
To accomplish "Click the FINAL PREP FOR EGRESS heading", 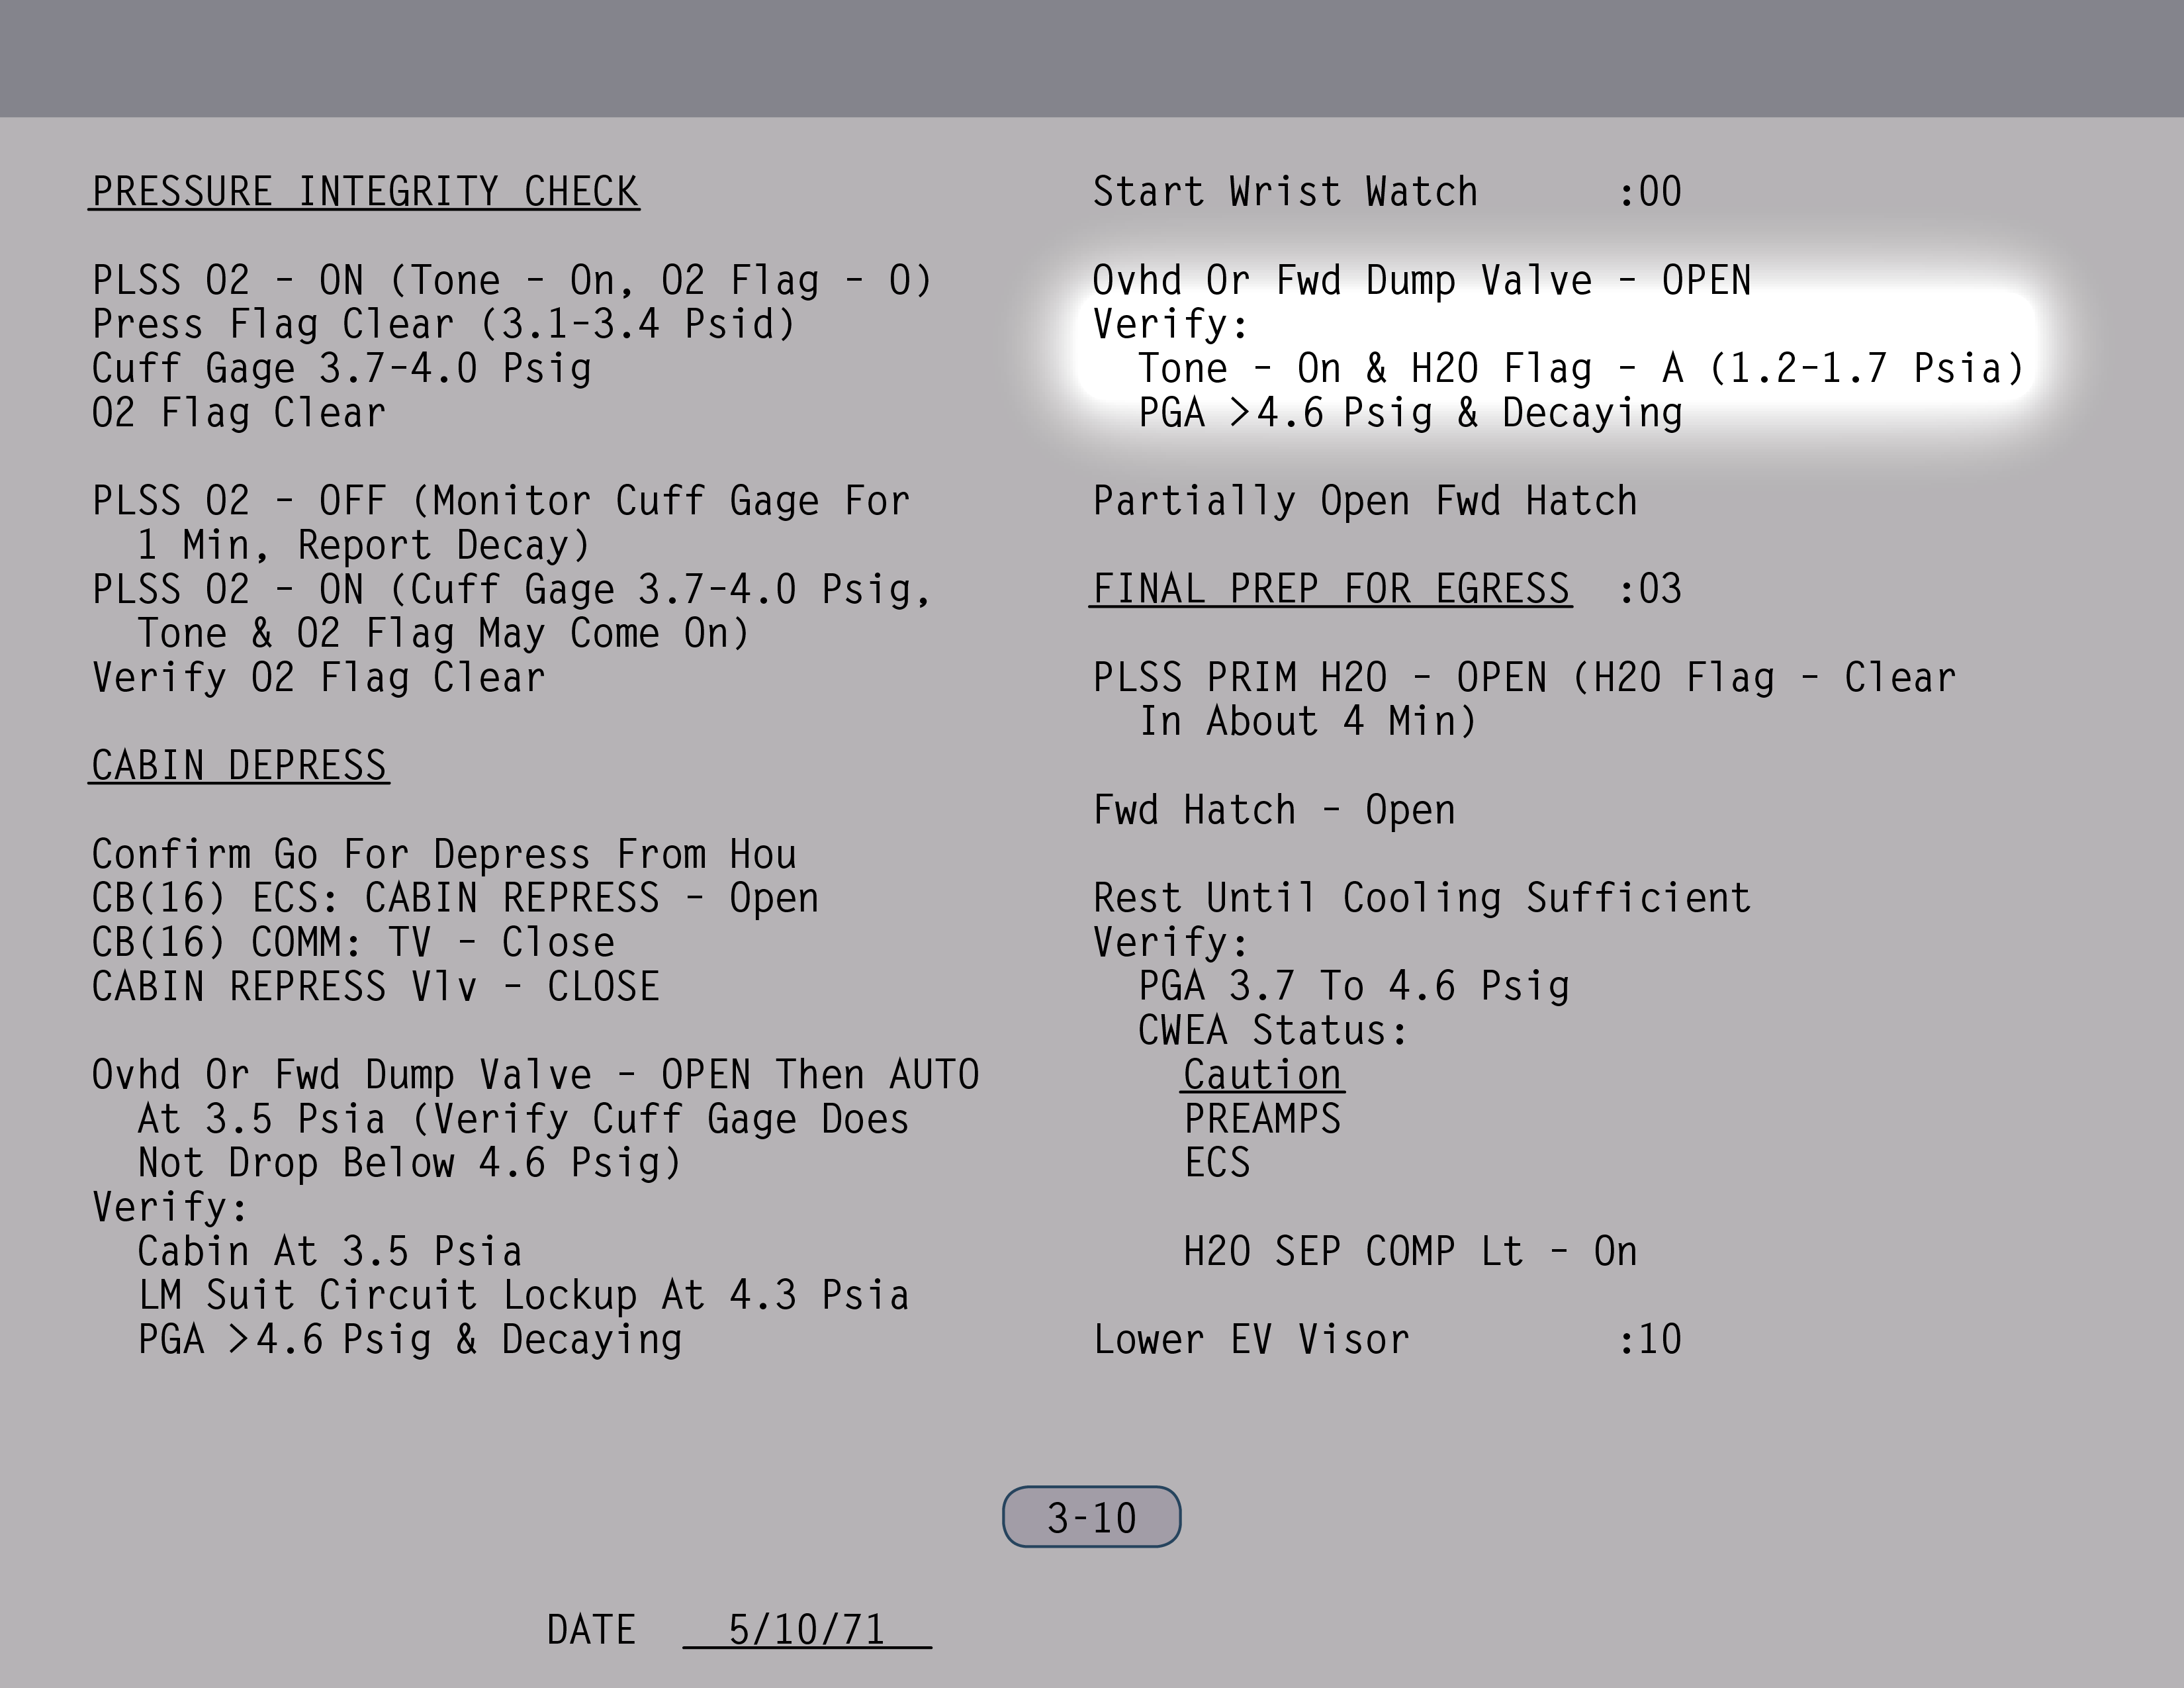I will pos(1330,589).
